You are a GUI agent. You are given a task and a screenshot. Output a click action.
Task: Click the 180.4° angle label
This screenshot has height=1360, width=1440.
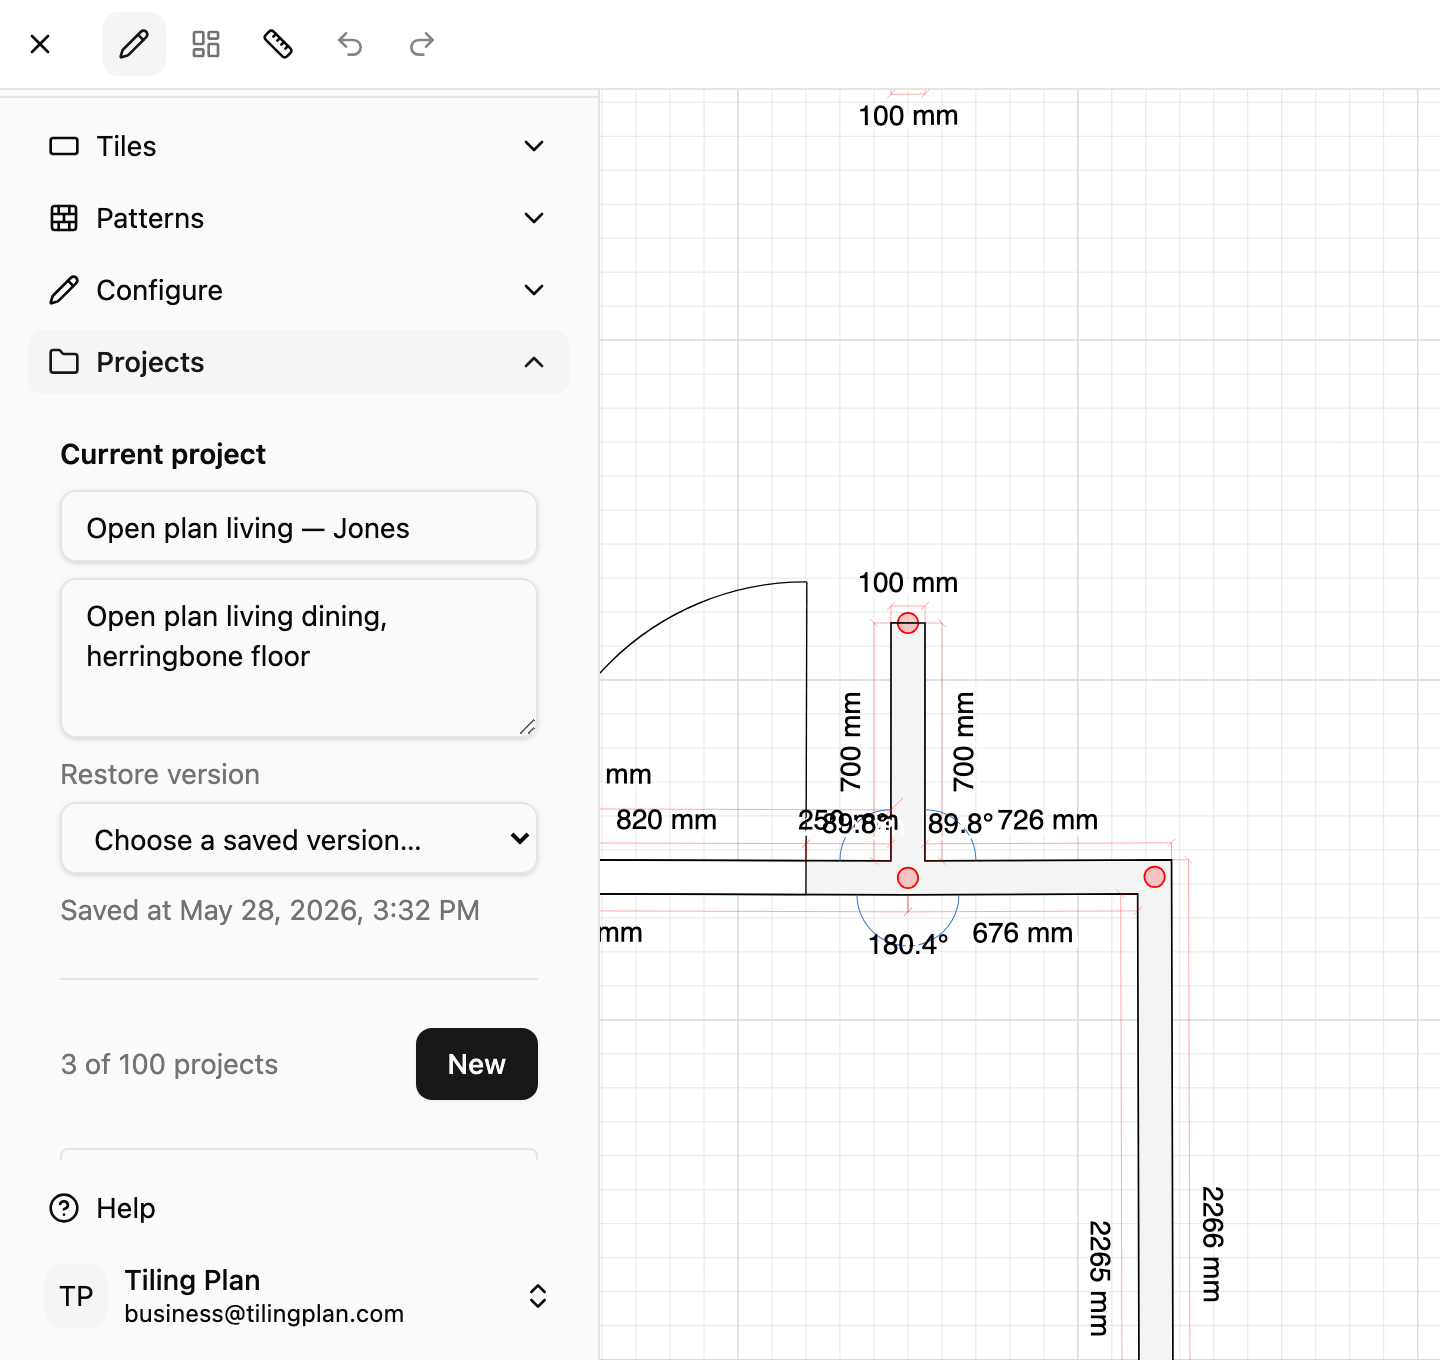[908, 945]
